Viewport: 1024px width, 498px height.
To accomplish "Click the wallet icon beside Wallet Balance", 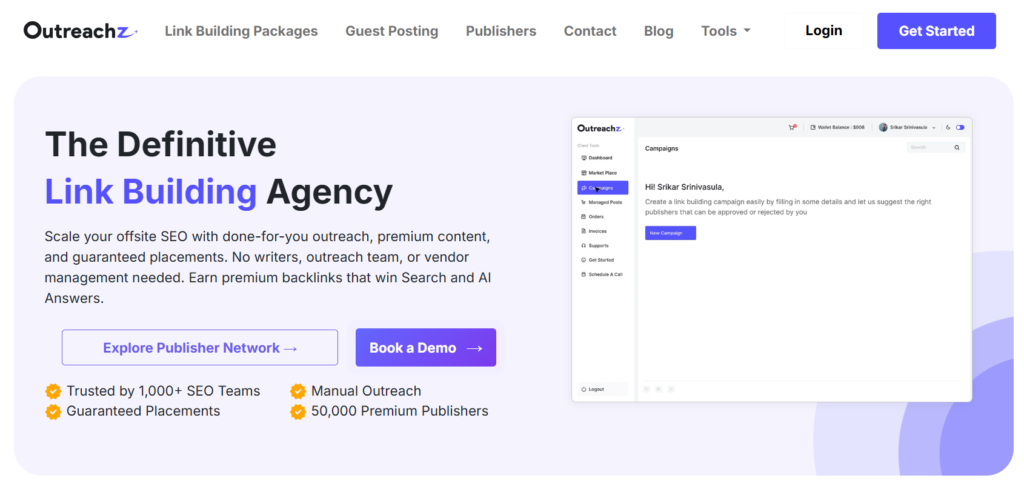I will (813, 127).
